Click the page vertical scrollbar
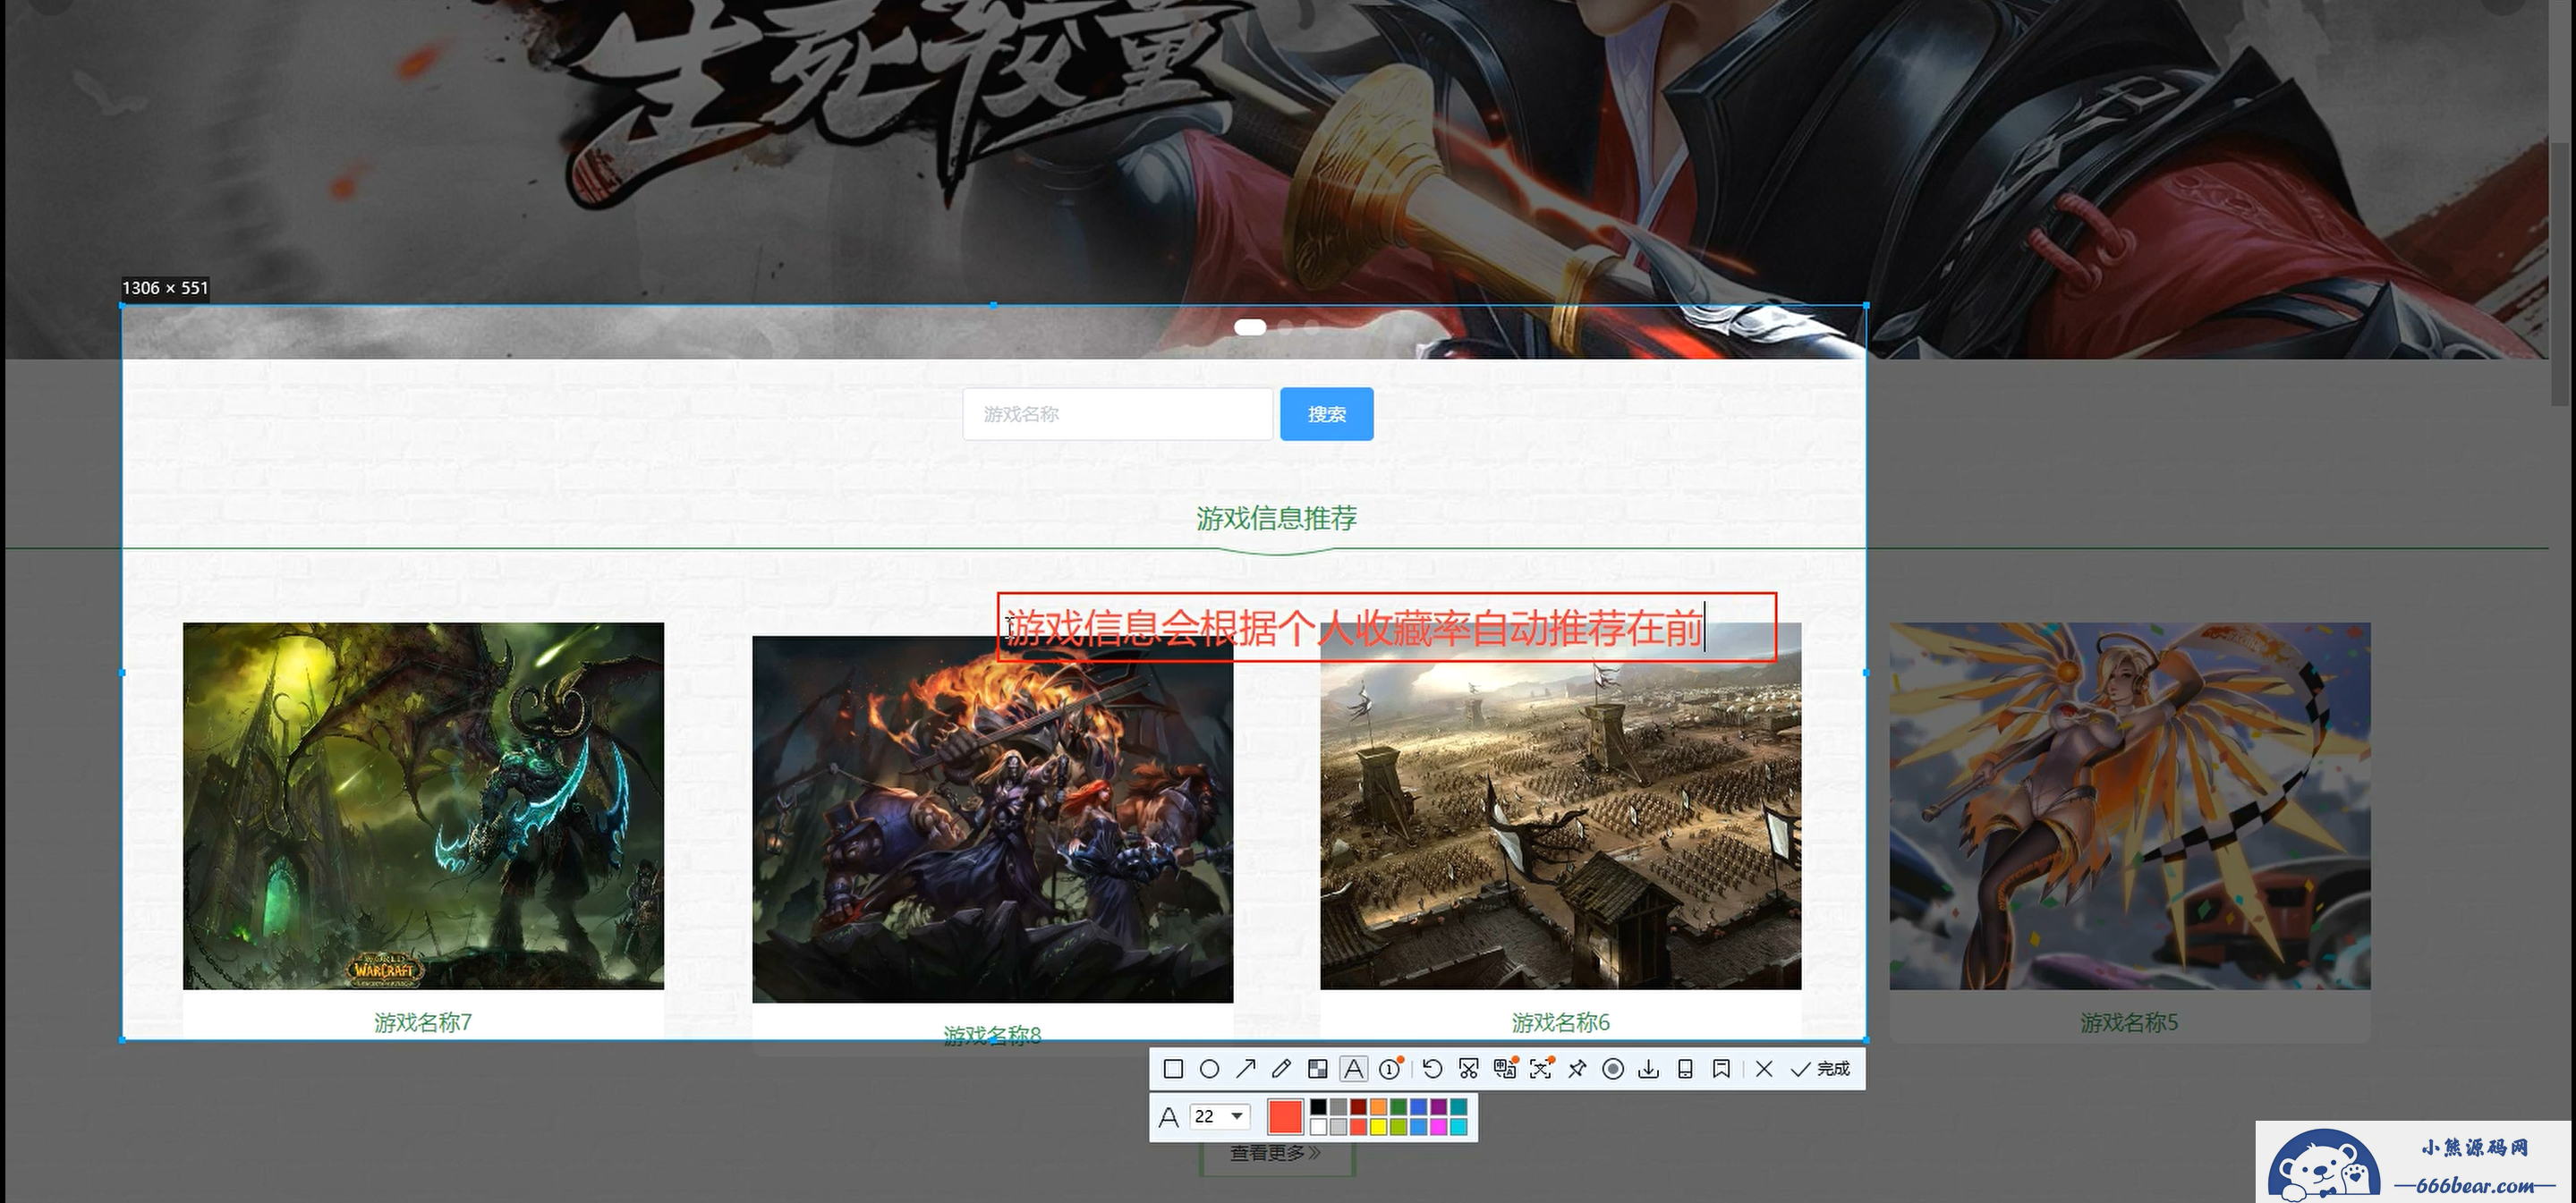2576x1203 pixels. click(2560, 272)
